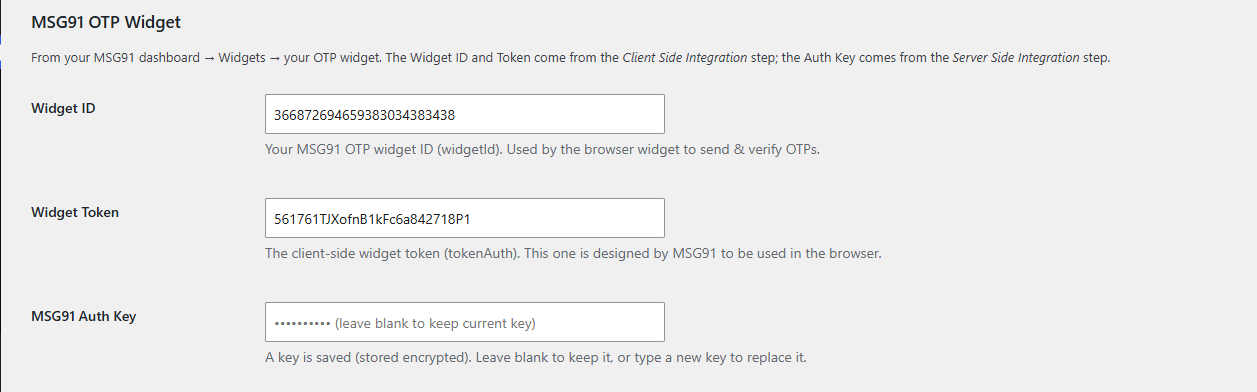Image resolution: width=1257 pixels, height=392 pixels.
Task: Click the Widget ID field label
Action: pos(63,108)
